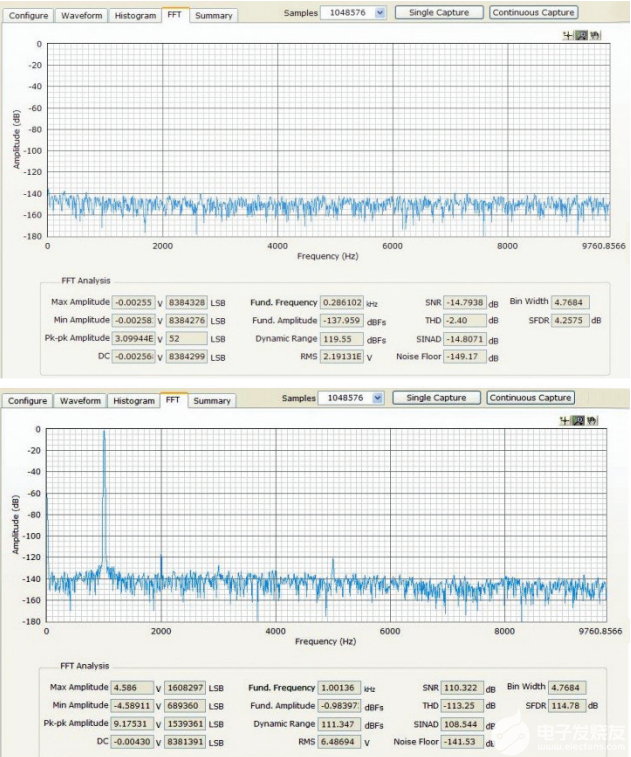
Task: Select the pan hand tool in lower graph
Action: pyautogui.click(x=593, y=421)
